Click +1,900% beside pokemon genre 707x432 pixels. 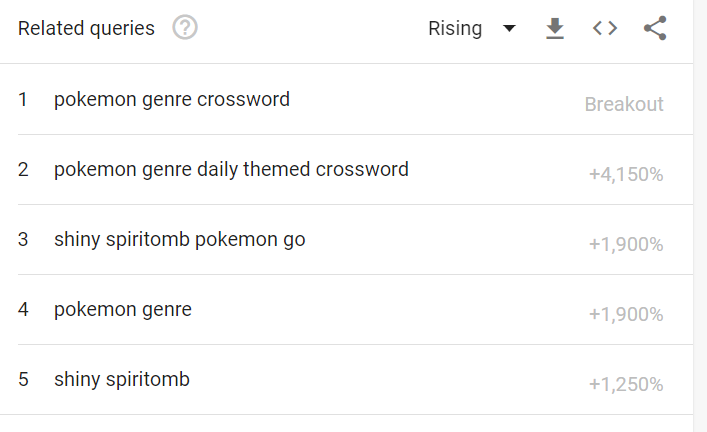click(x=626, y=314)
